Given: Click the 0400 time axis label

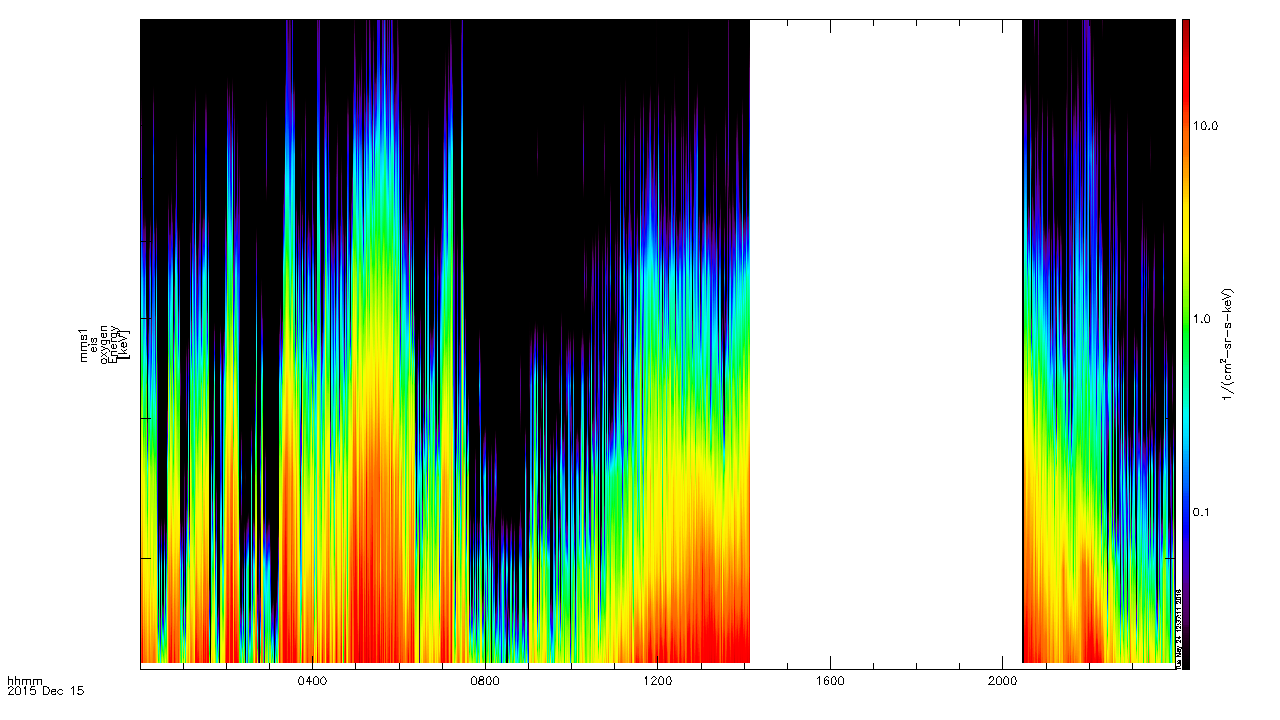Looking at the screenshot, I should [313, 681].
